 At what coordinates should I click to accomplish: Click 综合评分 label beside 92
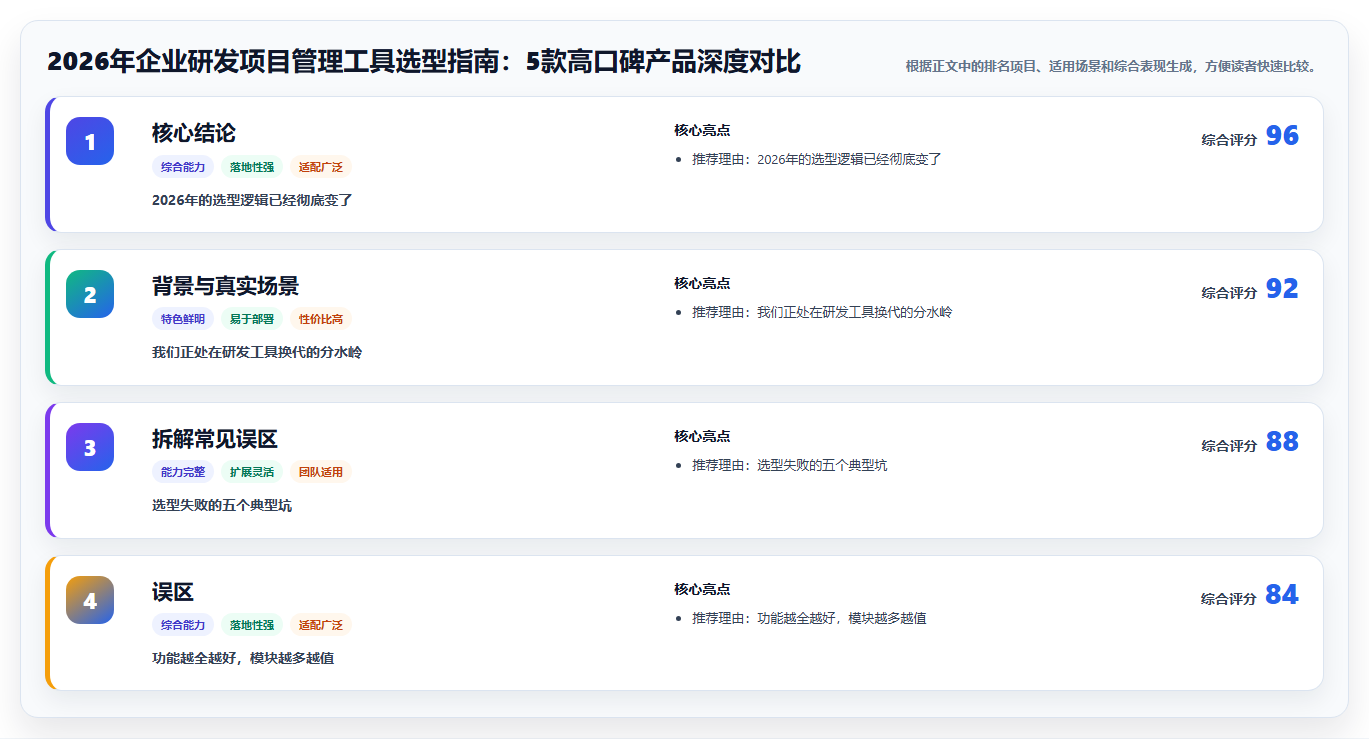(1229, 293)
